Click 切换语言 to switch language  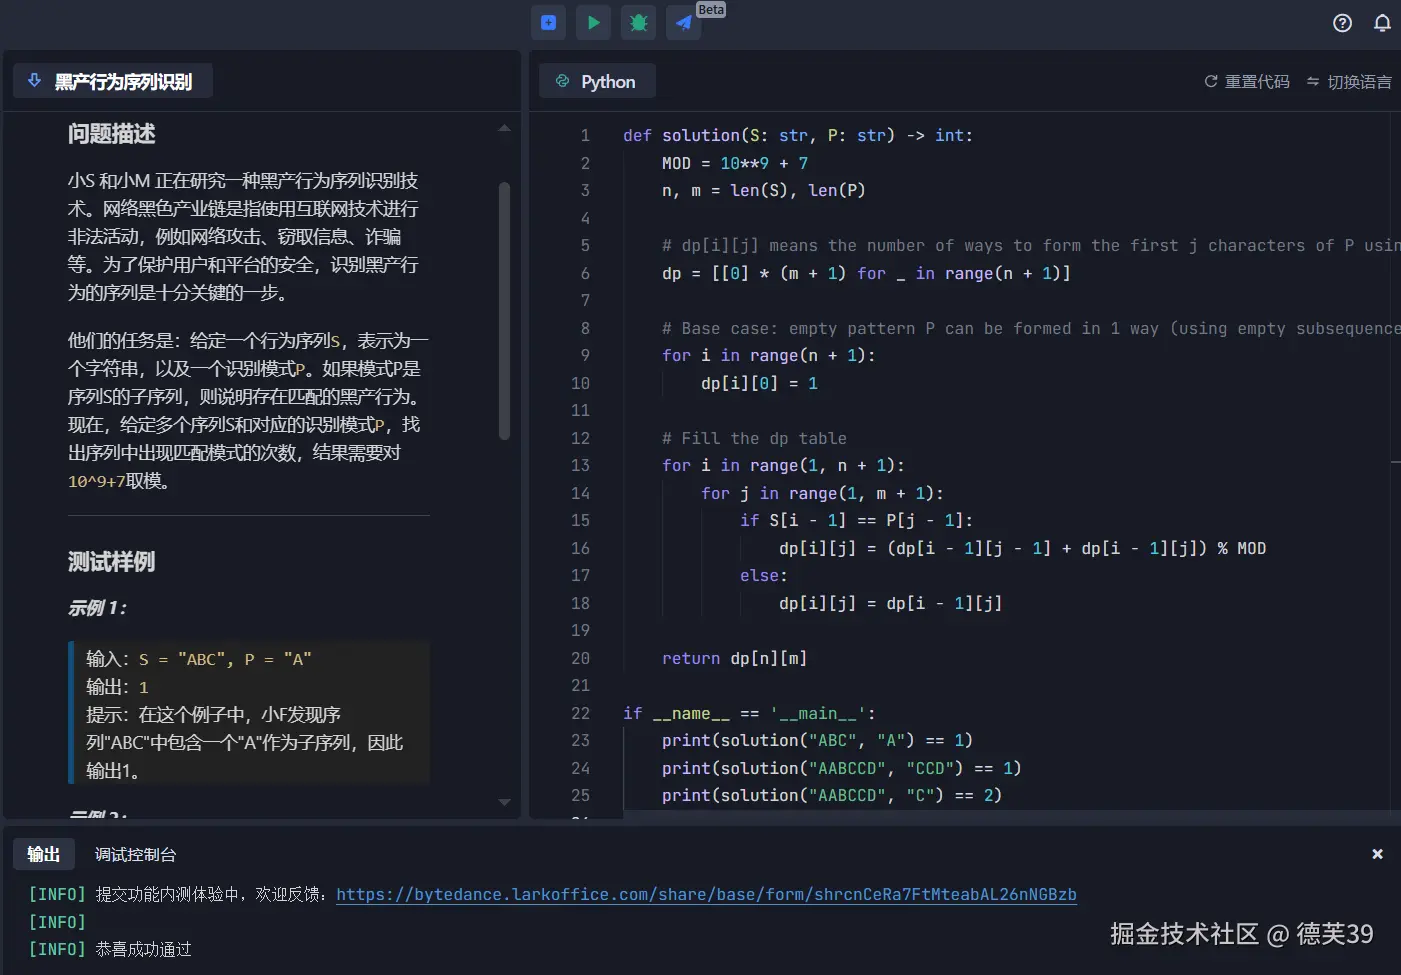click(1349, 82)
